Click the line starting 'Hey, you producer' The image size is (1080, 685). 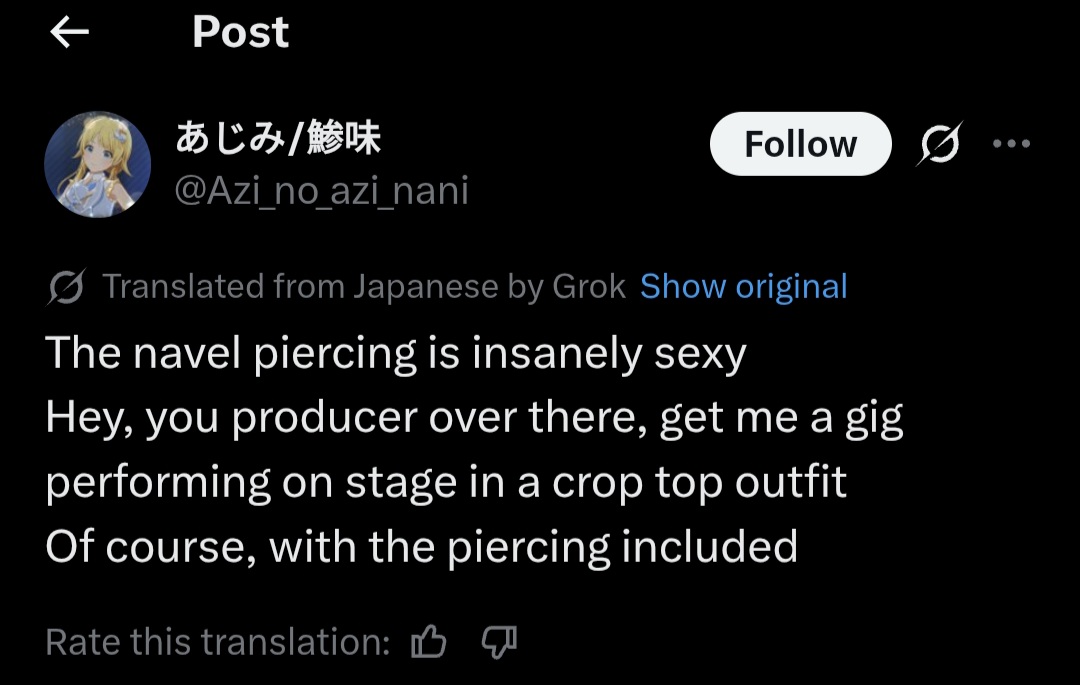pyautogui.click(x=474, y=418)
